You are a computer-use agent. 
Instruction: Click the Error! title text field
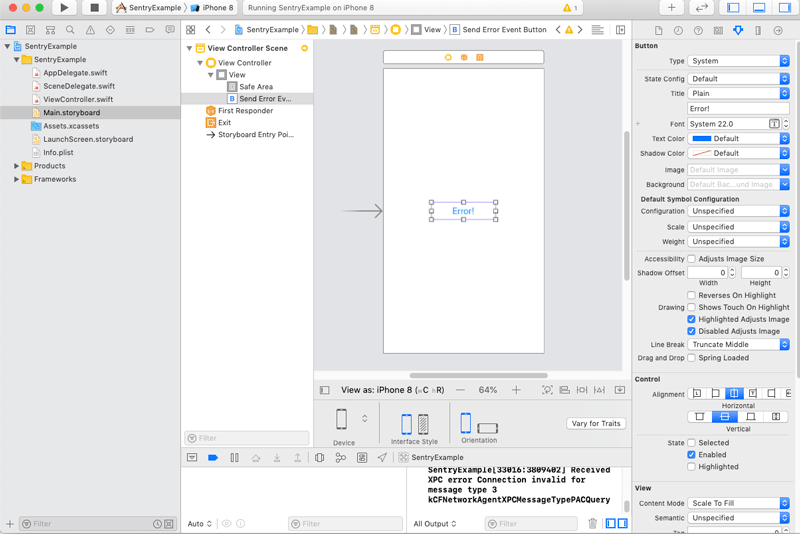(x=738, y=109)
